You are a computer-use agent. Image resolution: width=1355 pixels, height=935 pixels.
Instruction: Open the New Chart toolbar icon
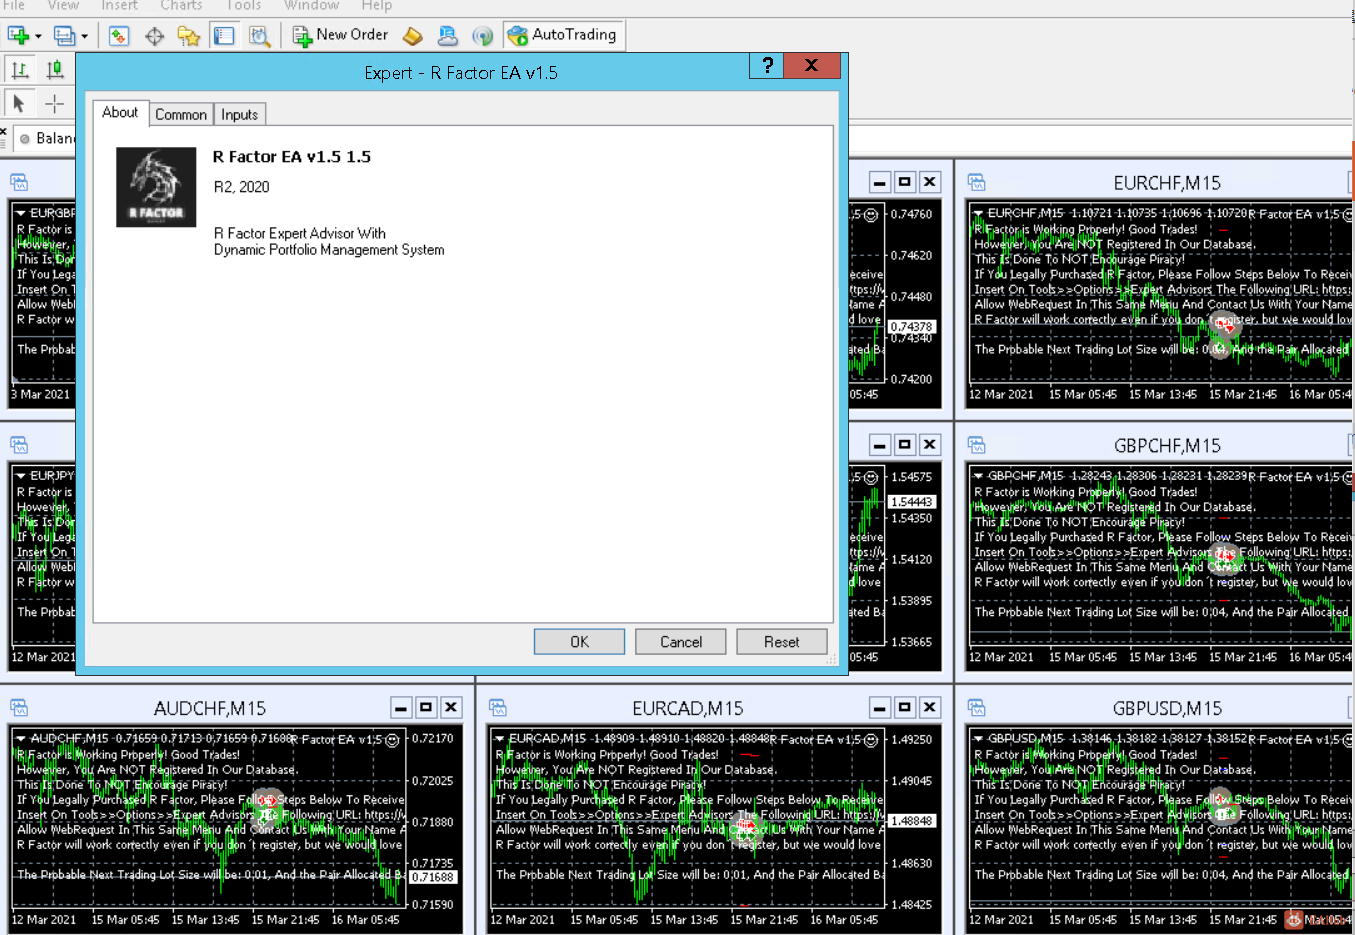pyautogui.click(x=18, y=36)
